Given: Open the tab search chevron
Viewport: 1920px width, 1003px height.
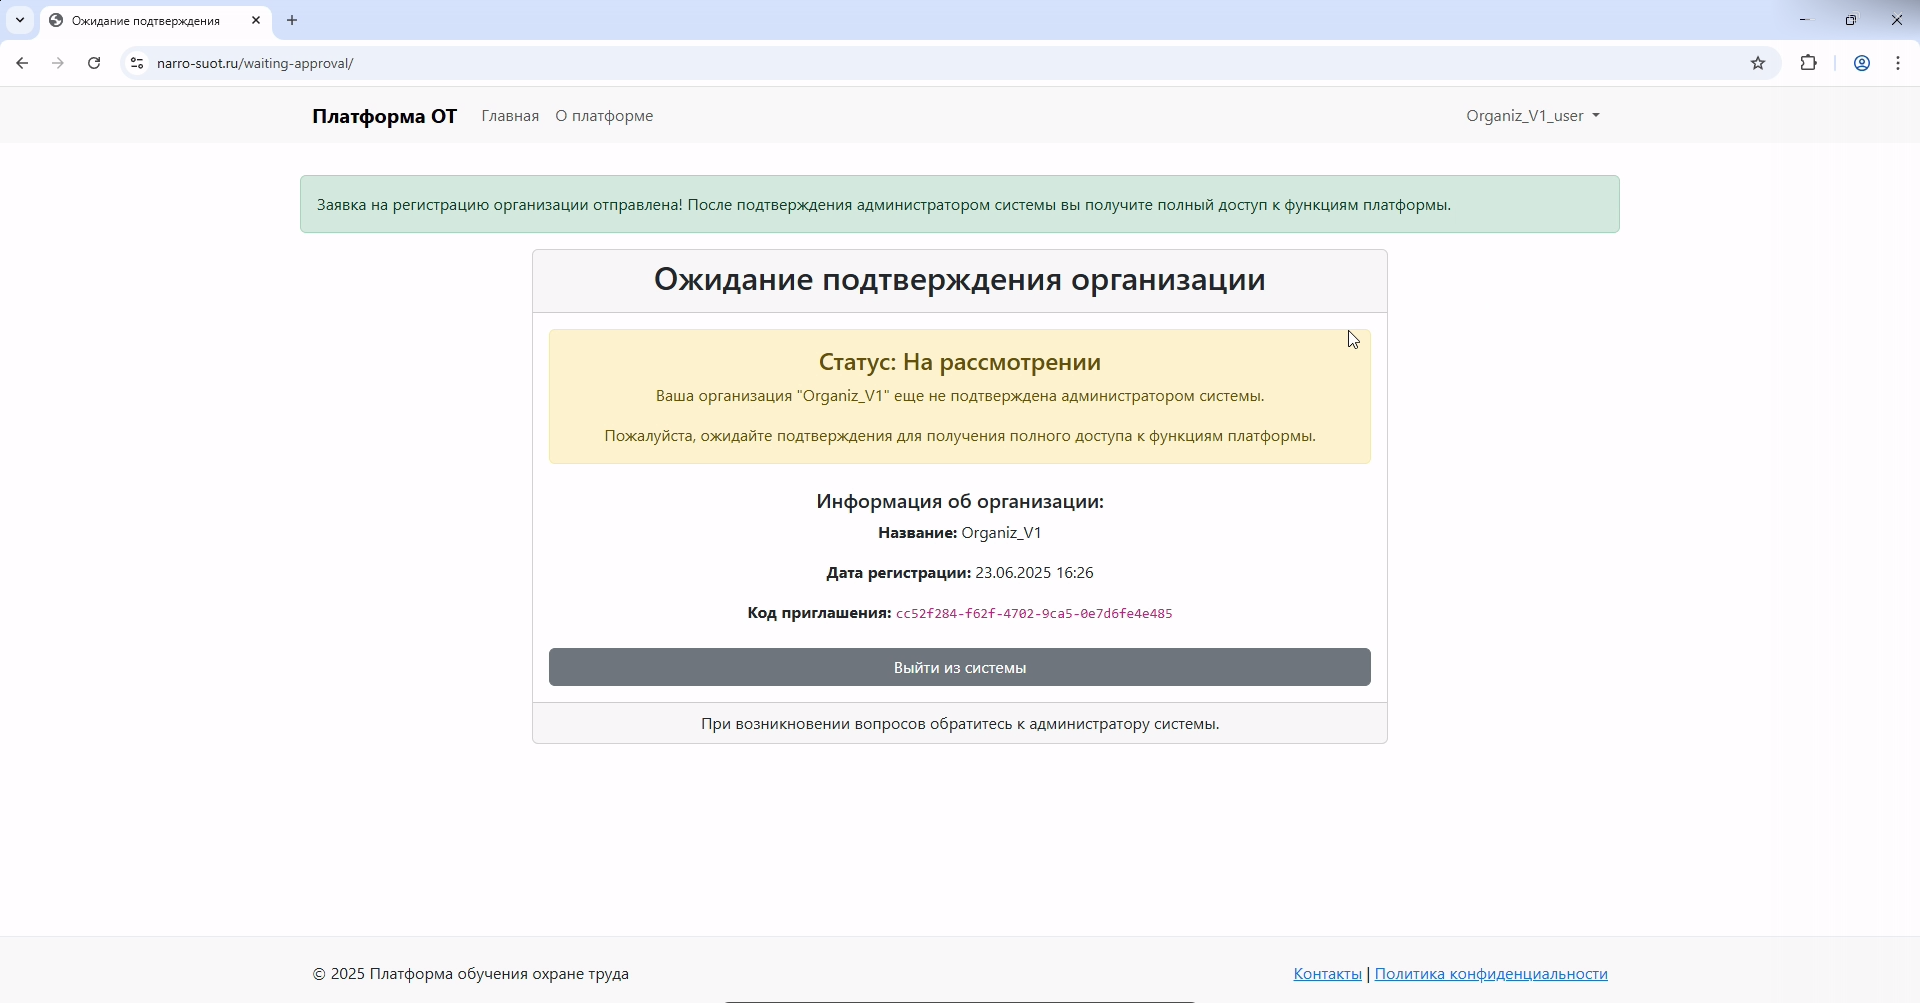Looking at the screenshot, I should pyautogui.click(x=19, y=20).
